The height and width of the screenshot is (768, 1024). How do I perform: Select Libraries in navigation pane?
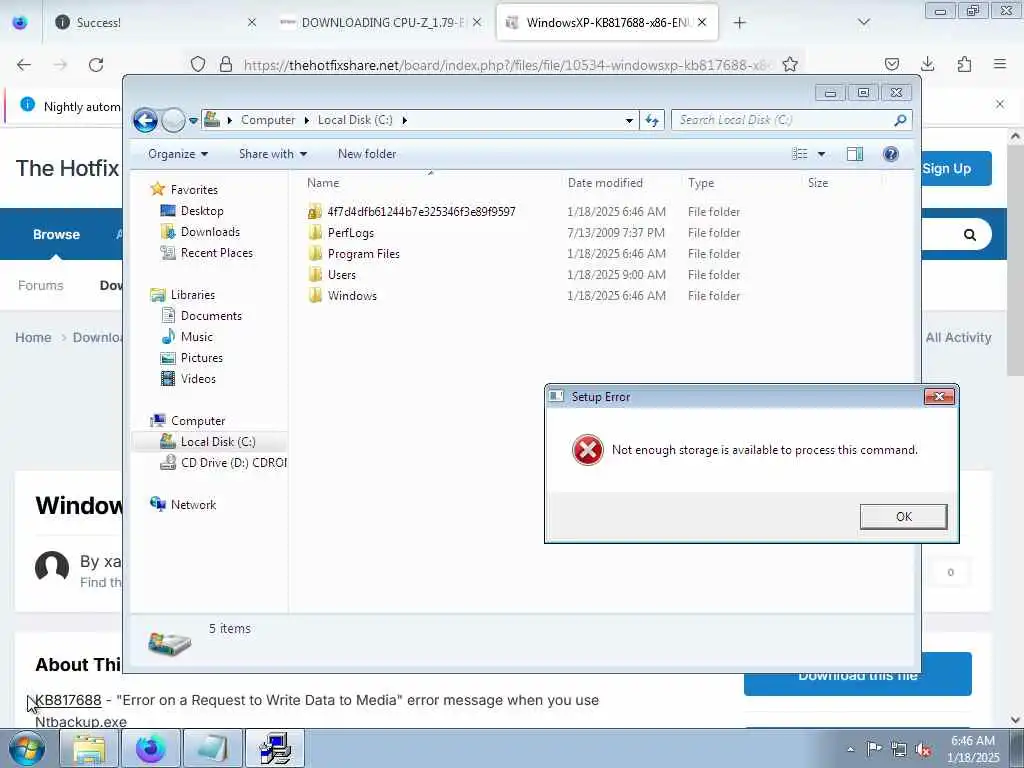pos(193,295)
